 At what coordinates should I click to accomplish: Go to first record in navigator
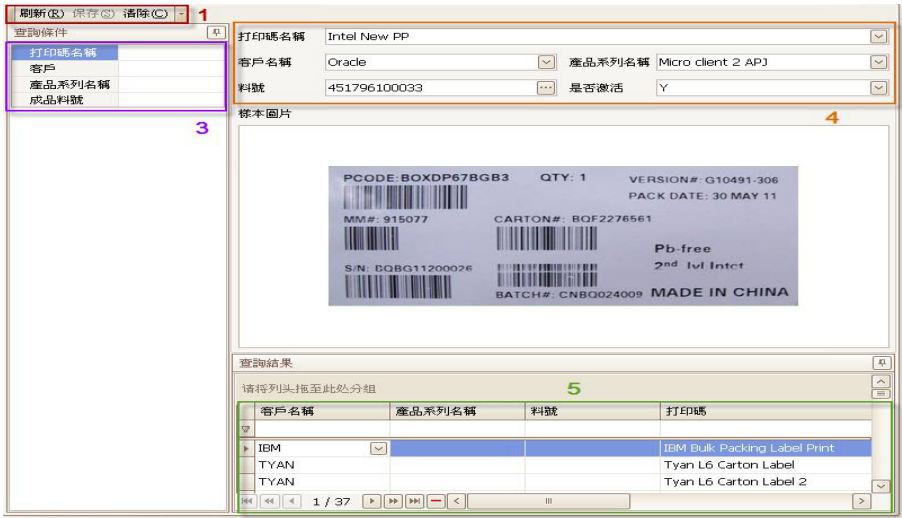pyautogui.click(x=247, y=501)
